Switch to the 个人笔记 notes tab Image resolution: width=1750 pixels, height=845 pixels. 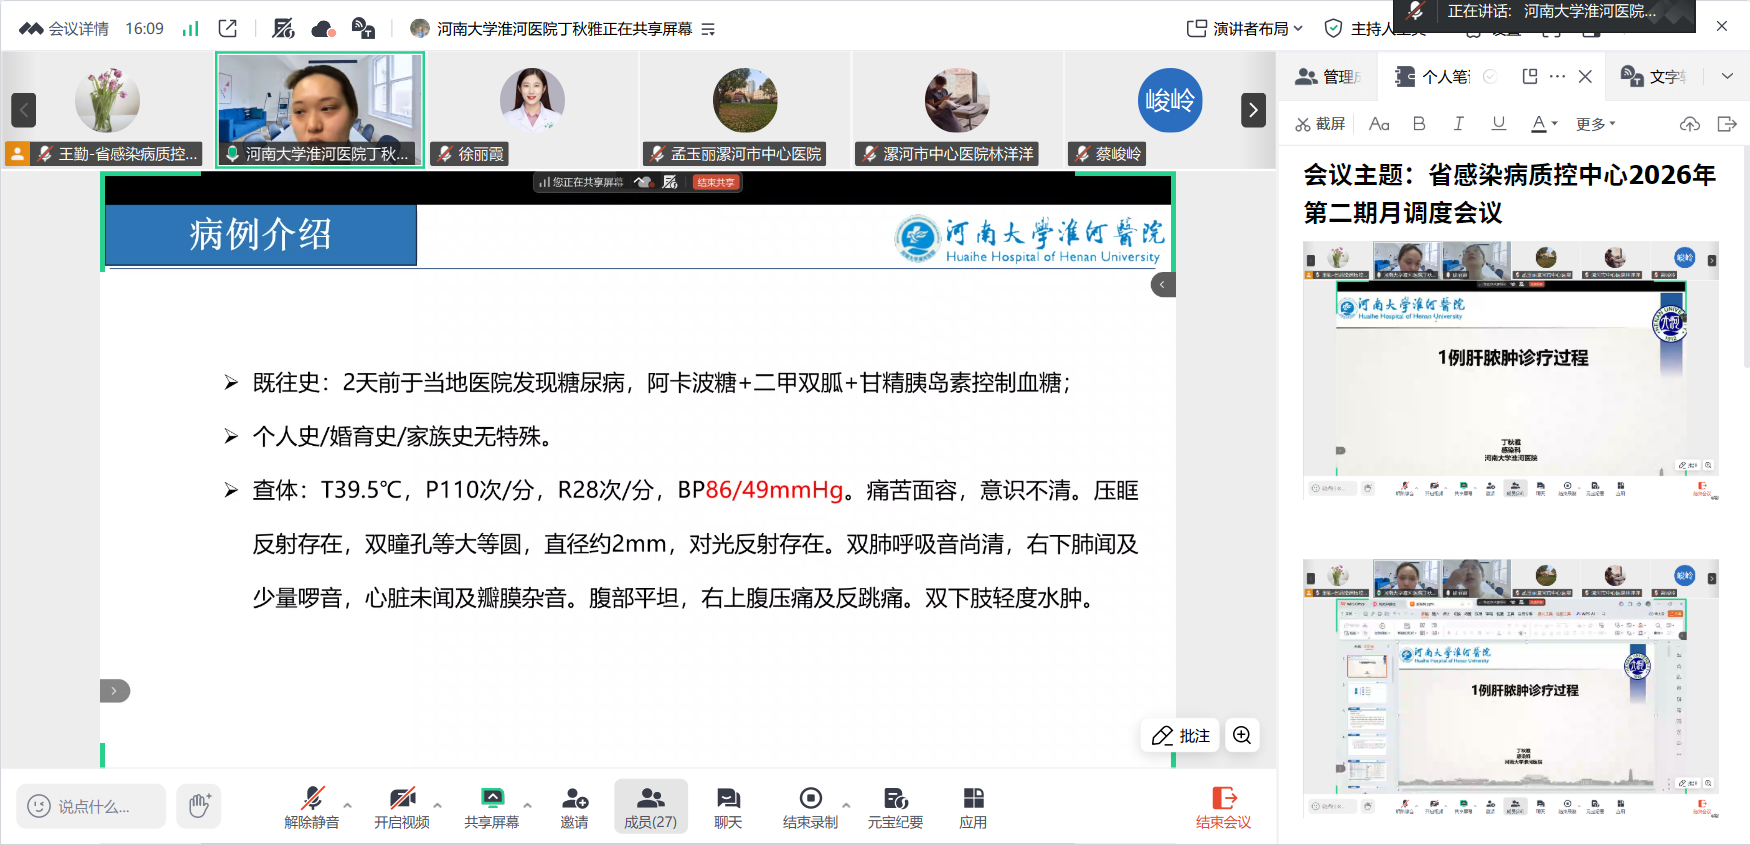(x=1432, y=76)
